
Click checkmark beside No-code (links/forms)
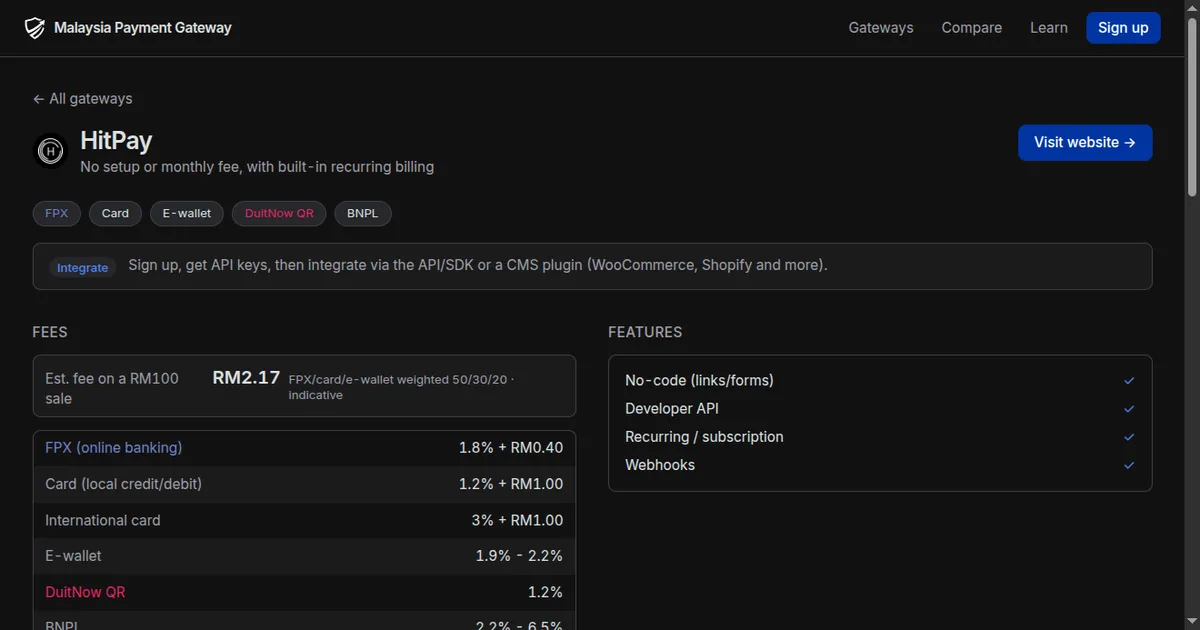coord(1129,381)
